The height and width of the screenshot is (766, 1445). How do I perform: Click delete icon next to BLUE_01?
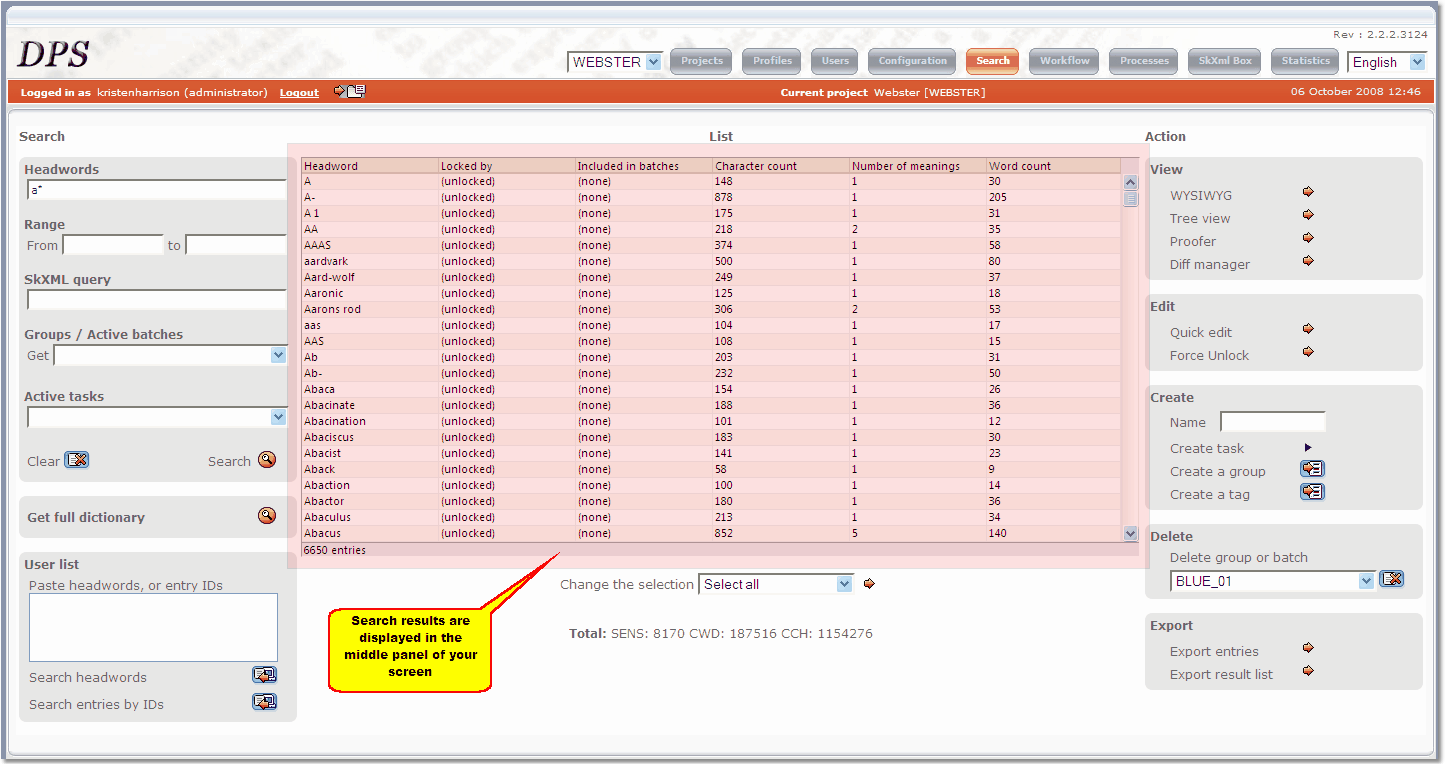(1392, 579)
